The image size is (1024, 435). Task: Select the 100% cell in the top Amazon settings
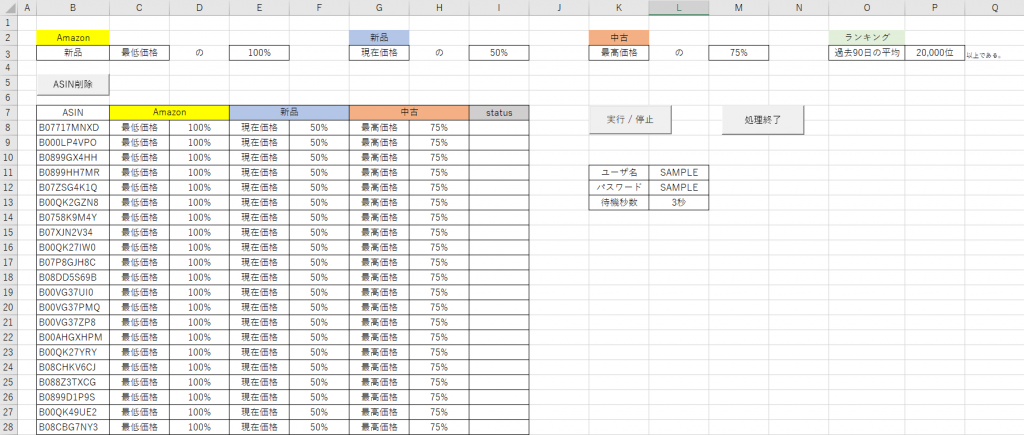pos(259,52)
